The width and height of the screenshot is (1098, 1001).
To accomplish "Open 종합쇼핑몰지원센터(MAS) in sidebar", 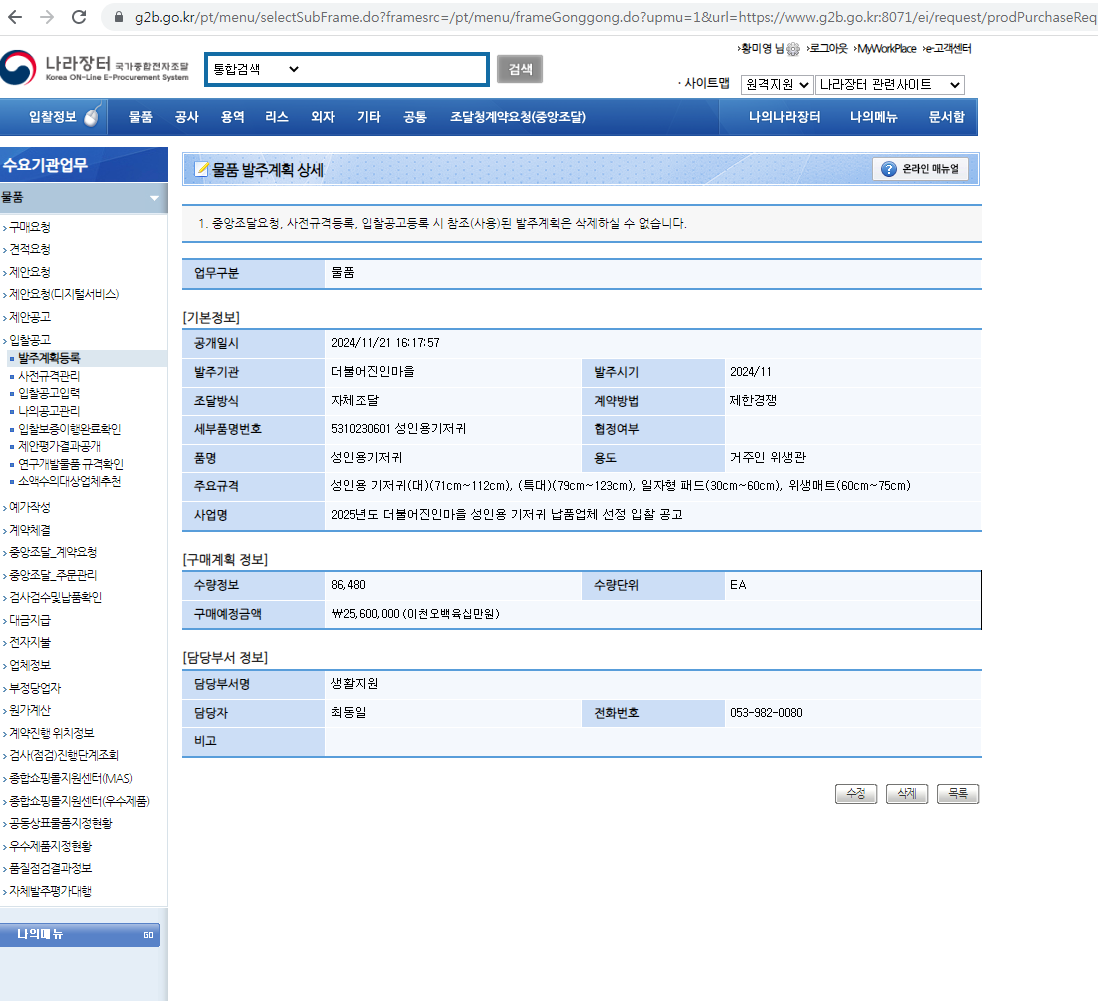I will click(x=71, y=778).
